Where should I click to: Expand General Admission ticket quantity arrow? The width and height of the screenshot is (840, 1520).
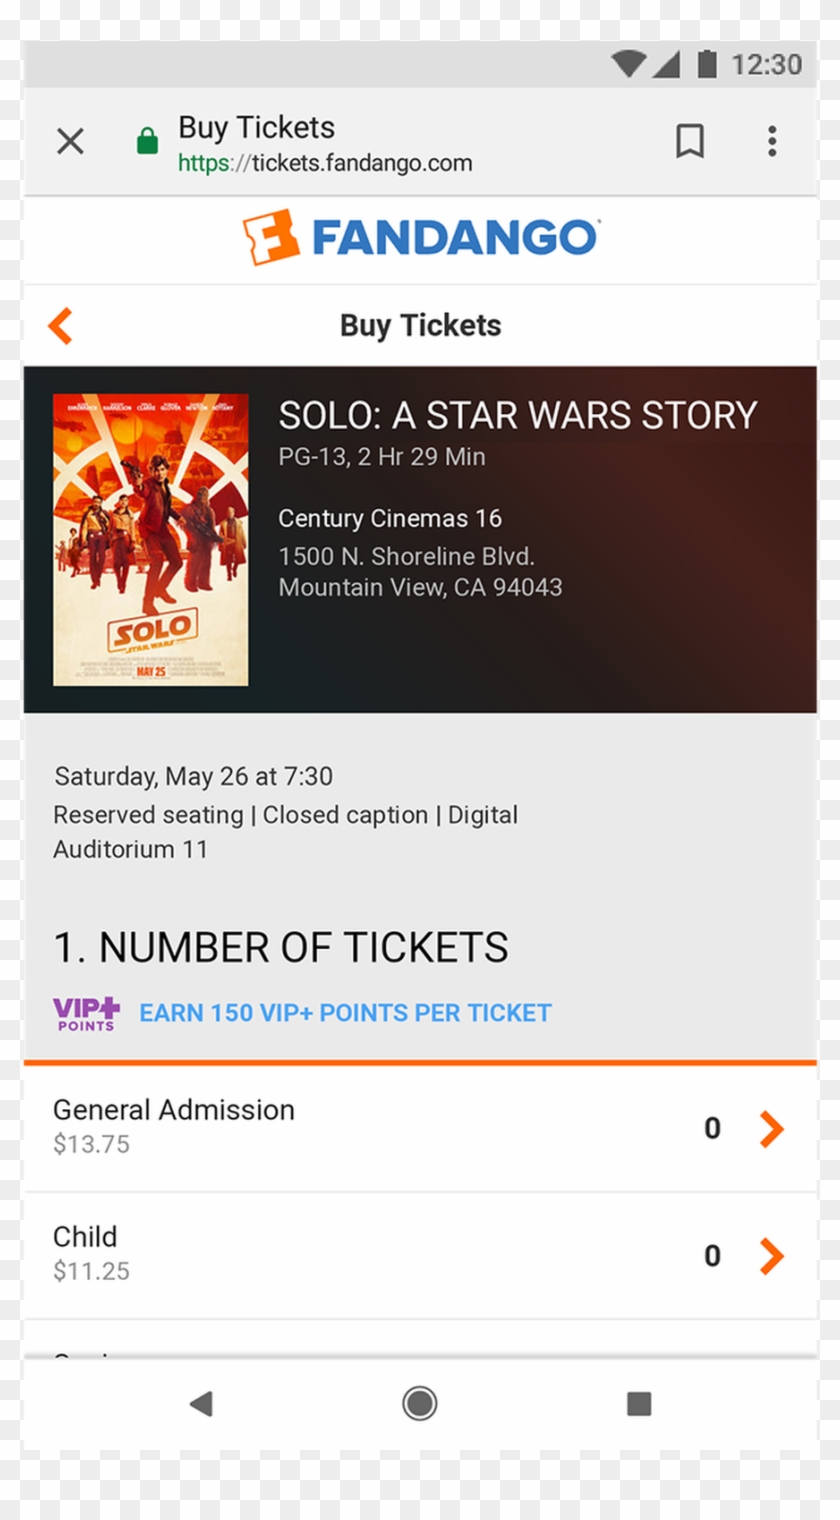pyautogui.click(x=771, y=1129)
